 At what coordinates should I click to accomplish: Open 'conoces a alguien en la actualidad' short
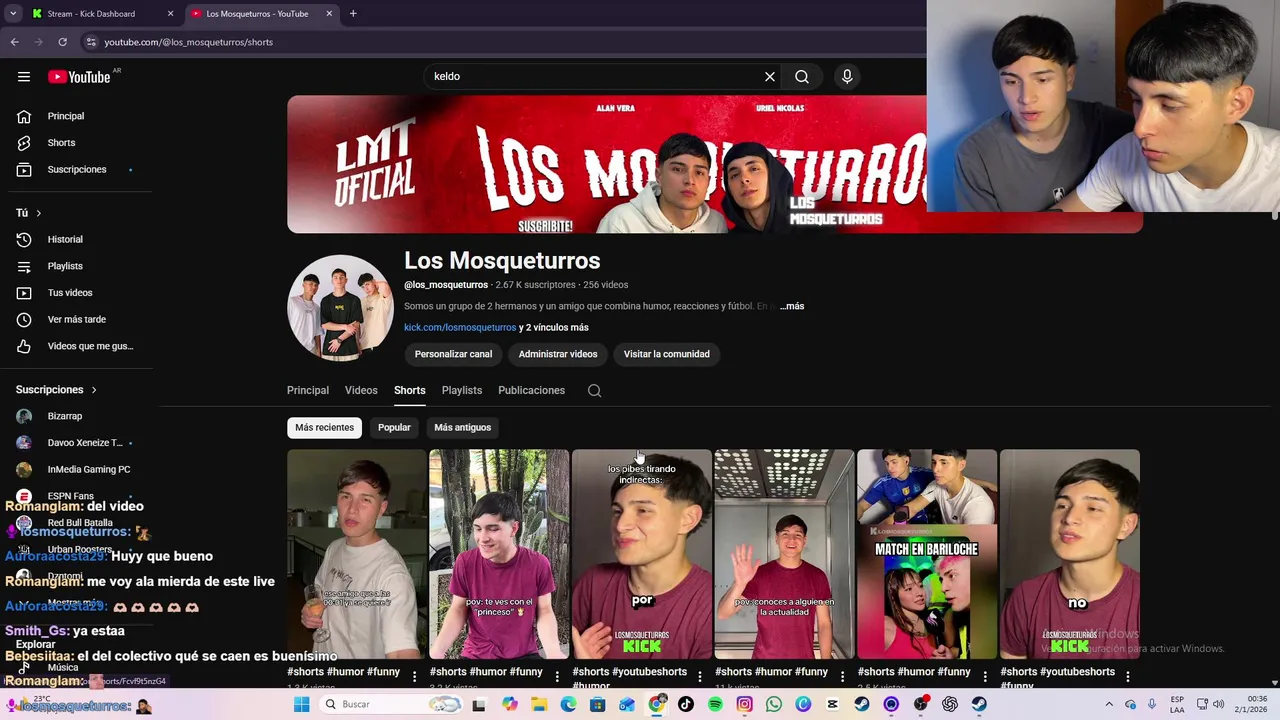click(784, 554)
